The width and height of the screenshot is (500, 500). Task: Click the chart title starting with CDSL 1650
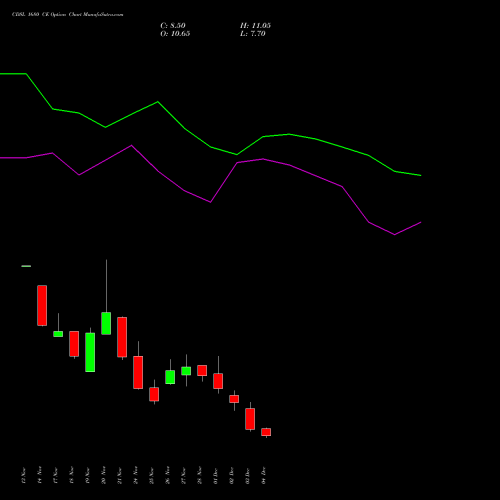[68, 15]
